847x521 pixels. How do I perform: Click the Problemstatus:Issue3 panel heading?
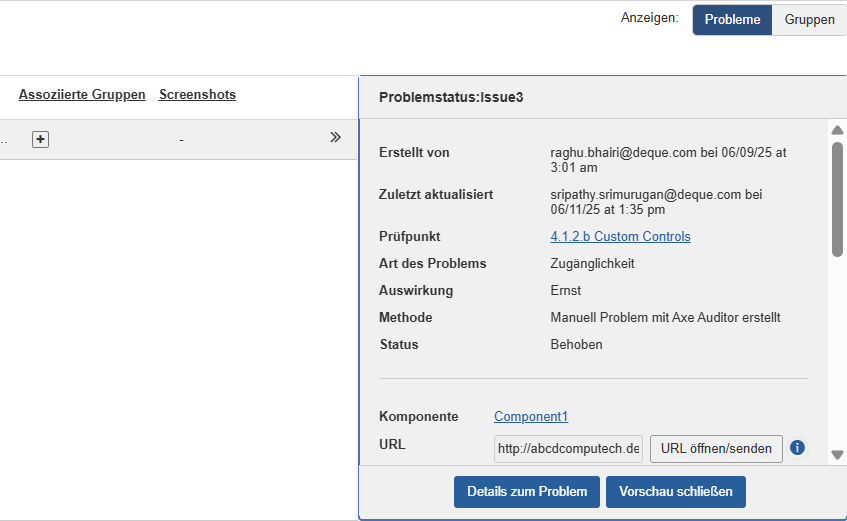(x=451, y=97)
